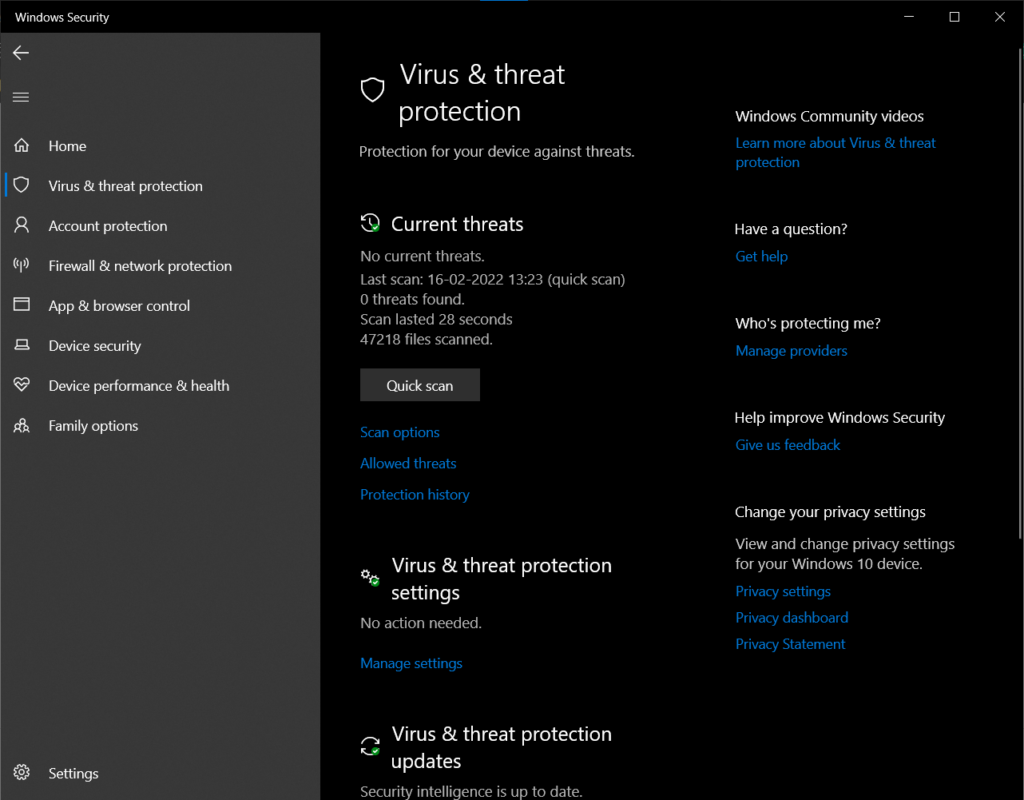
Task: Click 'Who's protecting me?' heading
Action: 808,323
